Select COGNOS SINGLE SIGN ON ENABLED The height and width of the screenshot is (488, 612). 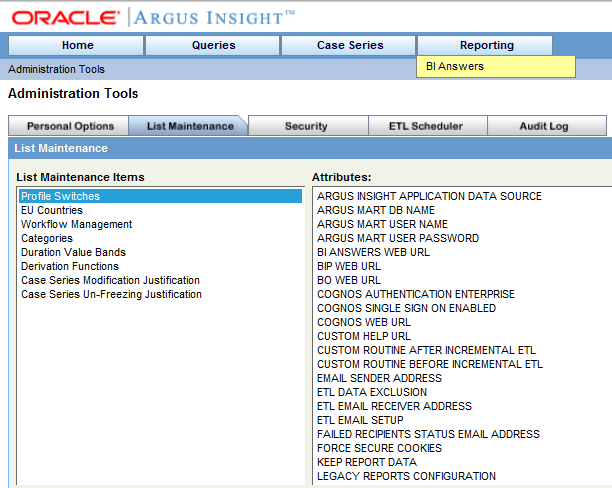(x=406, y=308)
